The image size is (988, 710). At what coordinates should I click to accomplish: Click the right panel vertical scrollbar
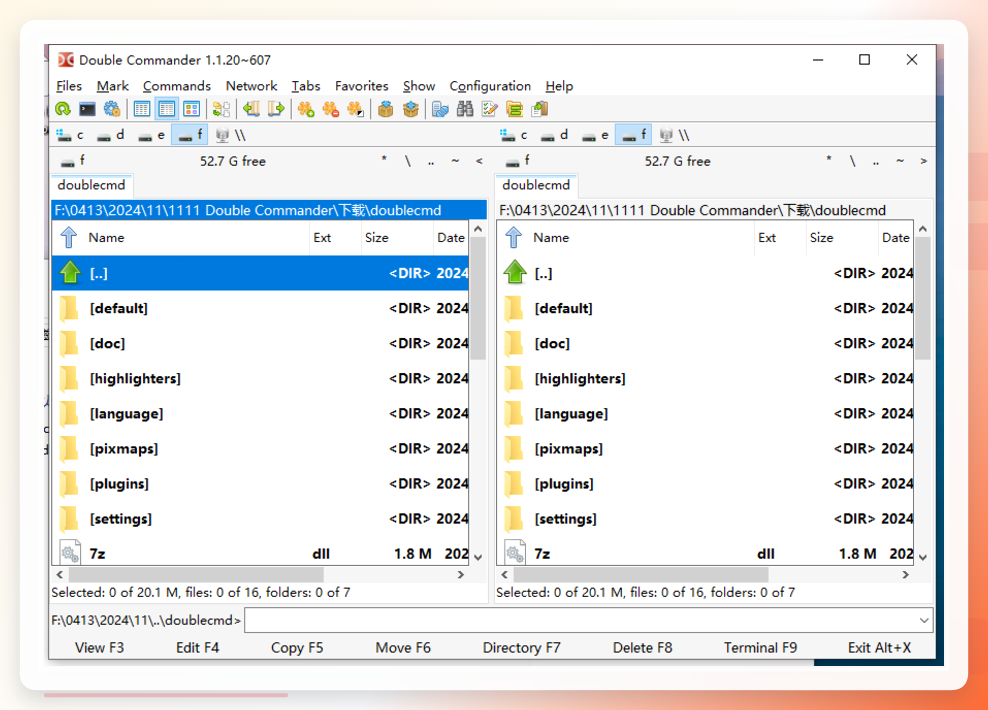tap(923, 393)
